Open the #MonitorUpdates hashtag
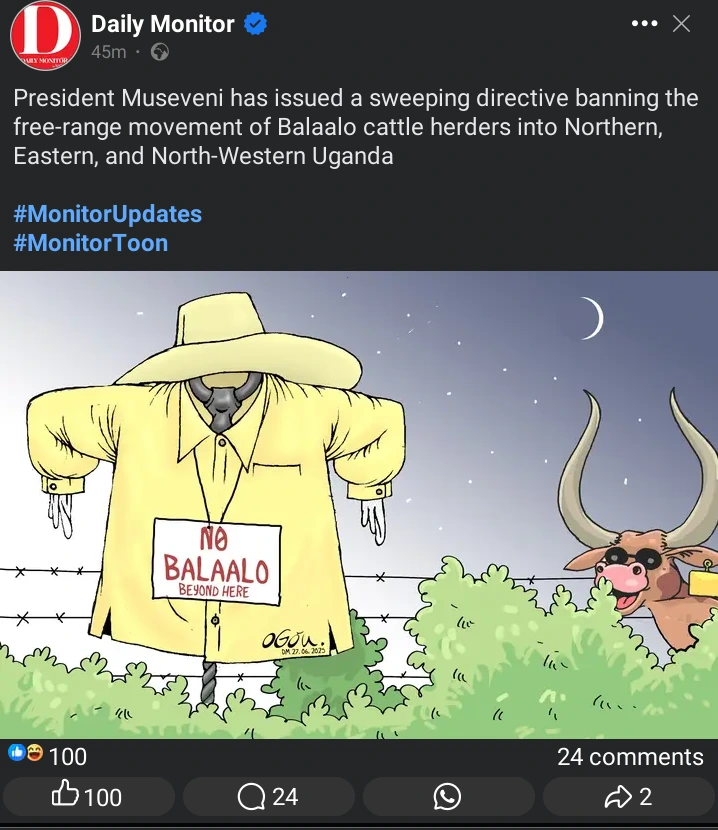Screen dimensions: 718x830 107,214
